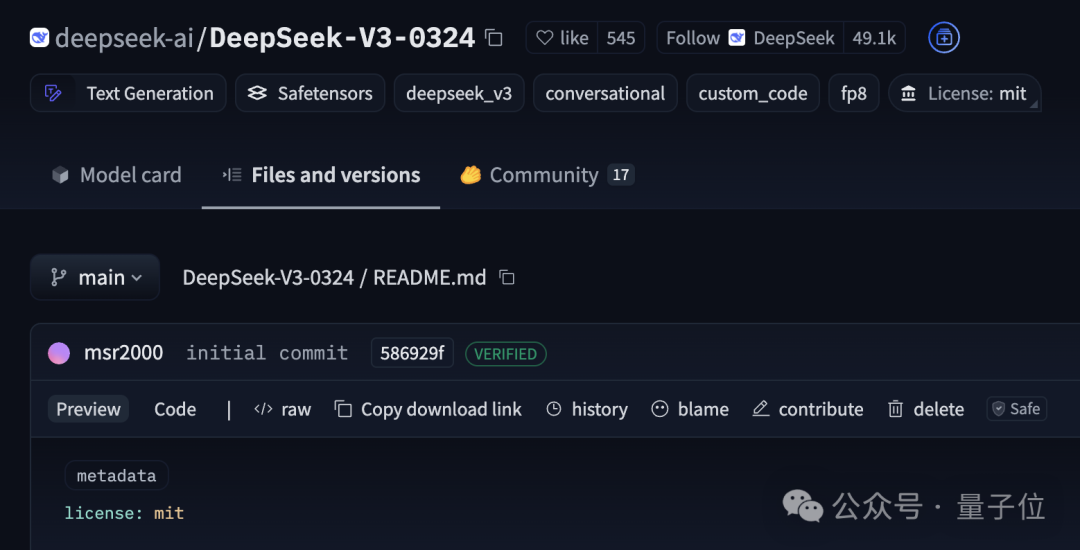Open commit 586929f

[x=412, y=353]
